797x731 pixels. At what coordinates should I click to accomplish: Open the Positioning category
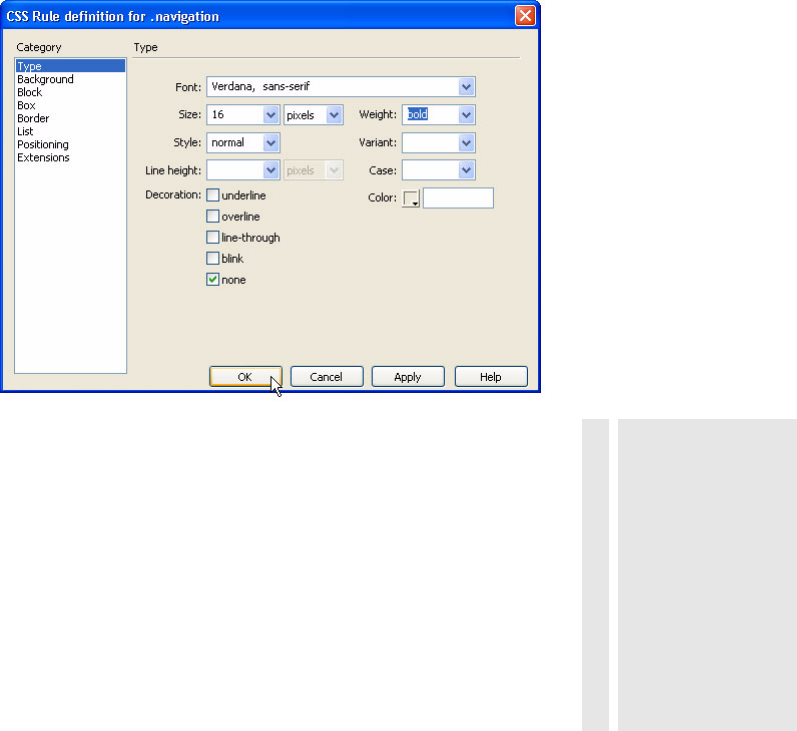click(43, 145)
